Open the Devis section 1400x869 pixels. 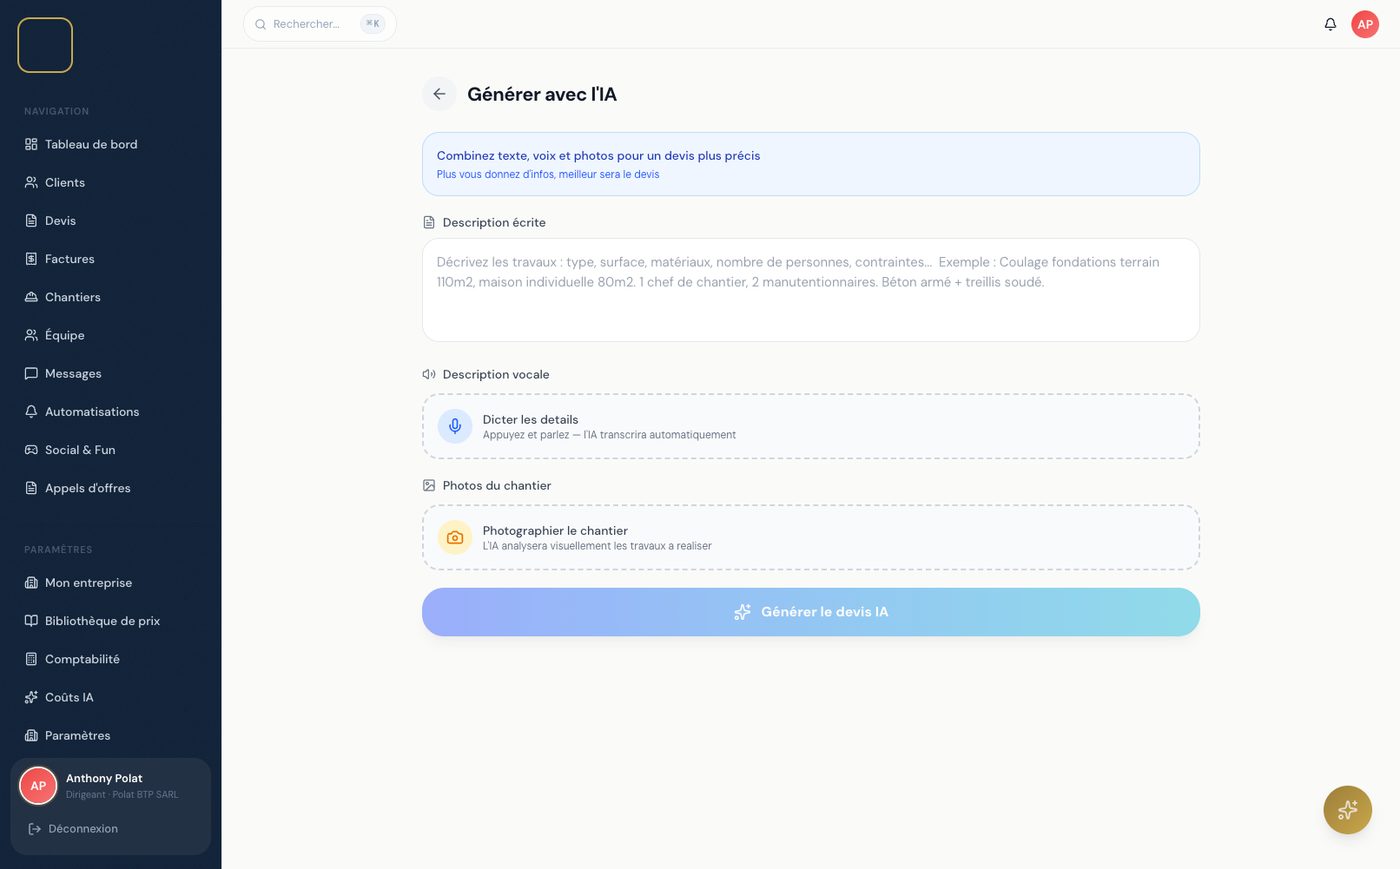tap(110, 221)
